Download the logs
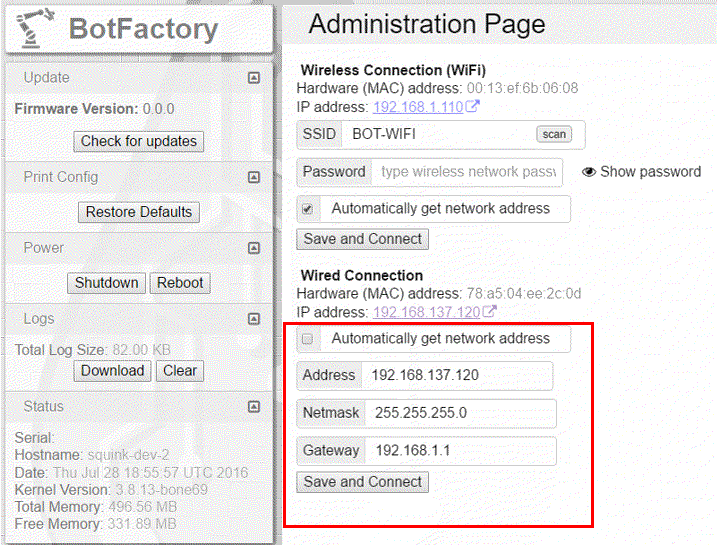717x556 pixels. (112, 371)
